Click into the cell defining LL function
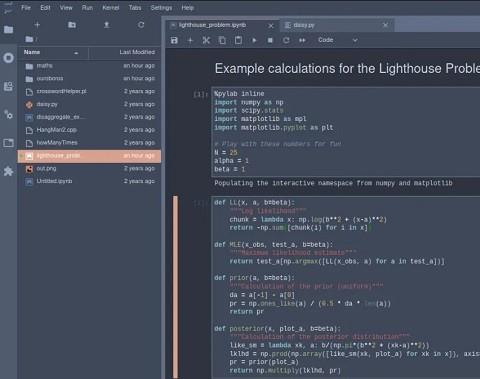The width and height of the screenshot is (480, 379). pos(346,287)
